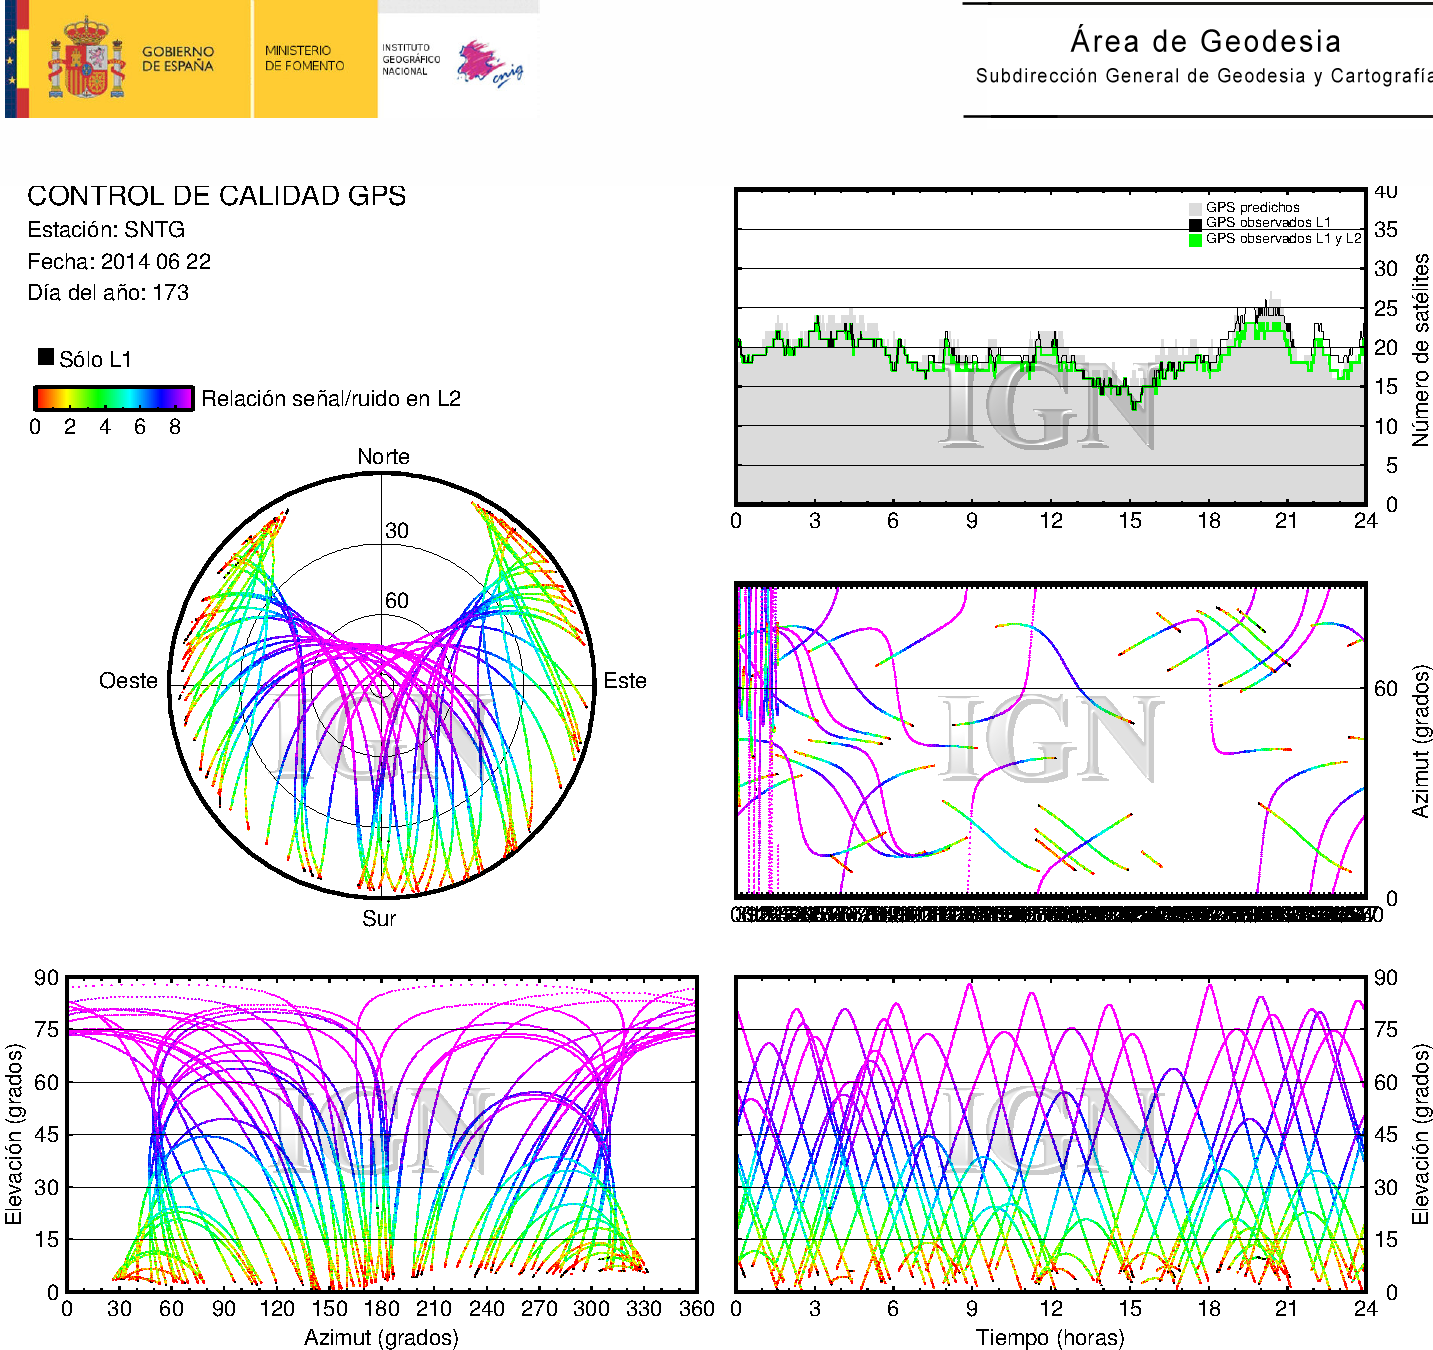Select the "Estación: SNTG" line
The height and width of the screenshot is (1350, 1433).
tap(106, 229)
